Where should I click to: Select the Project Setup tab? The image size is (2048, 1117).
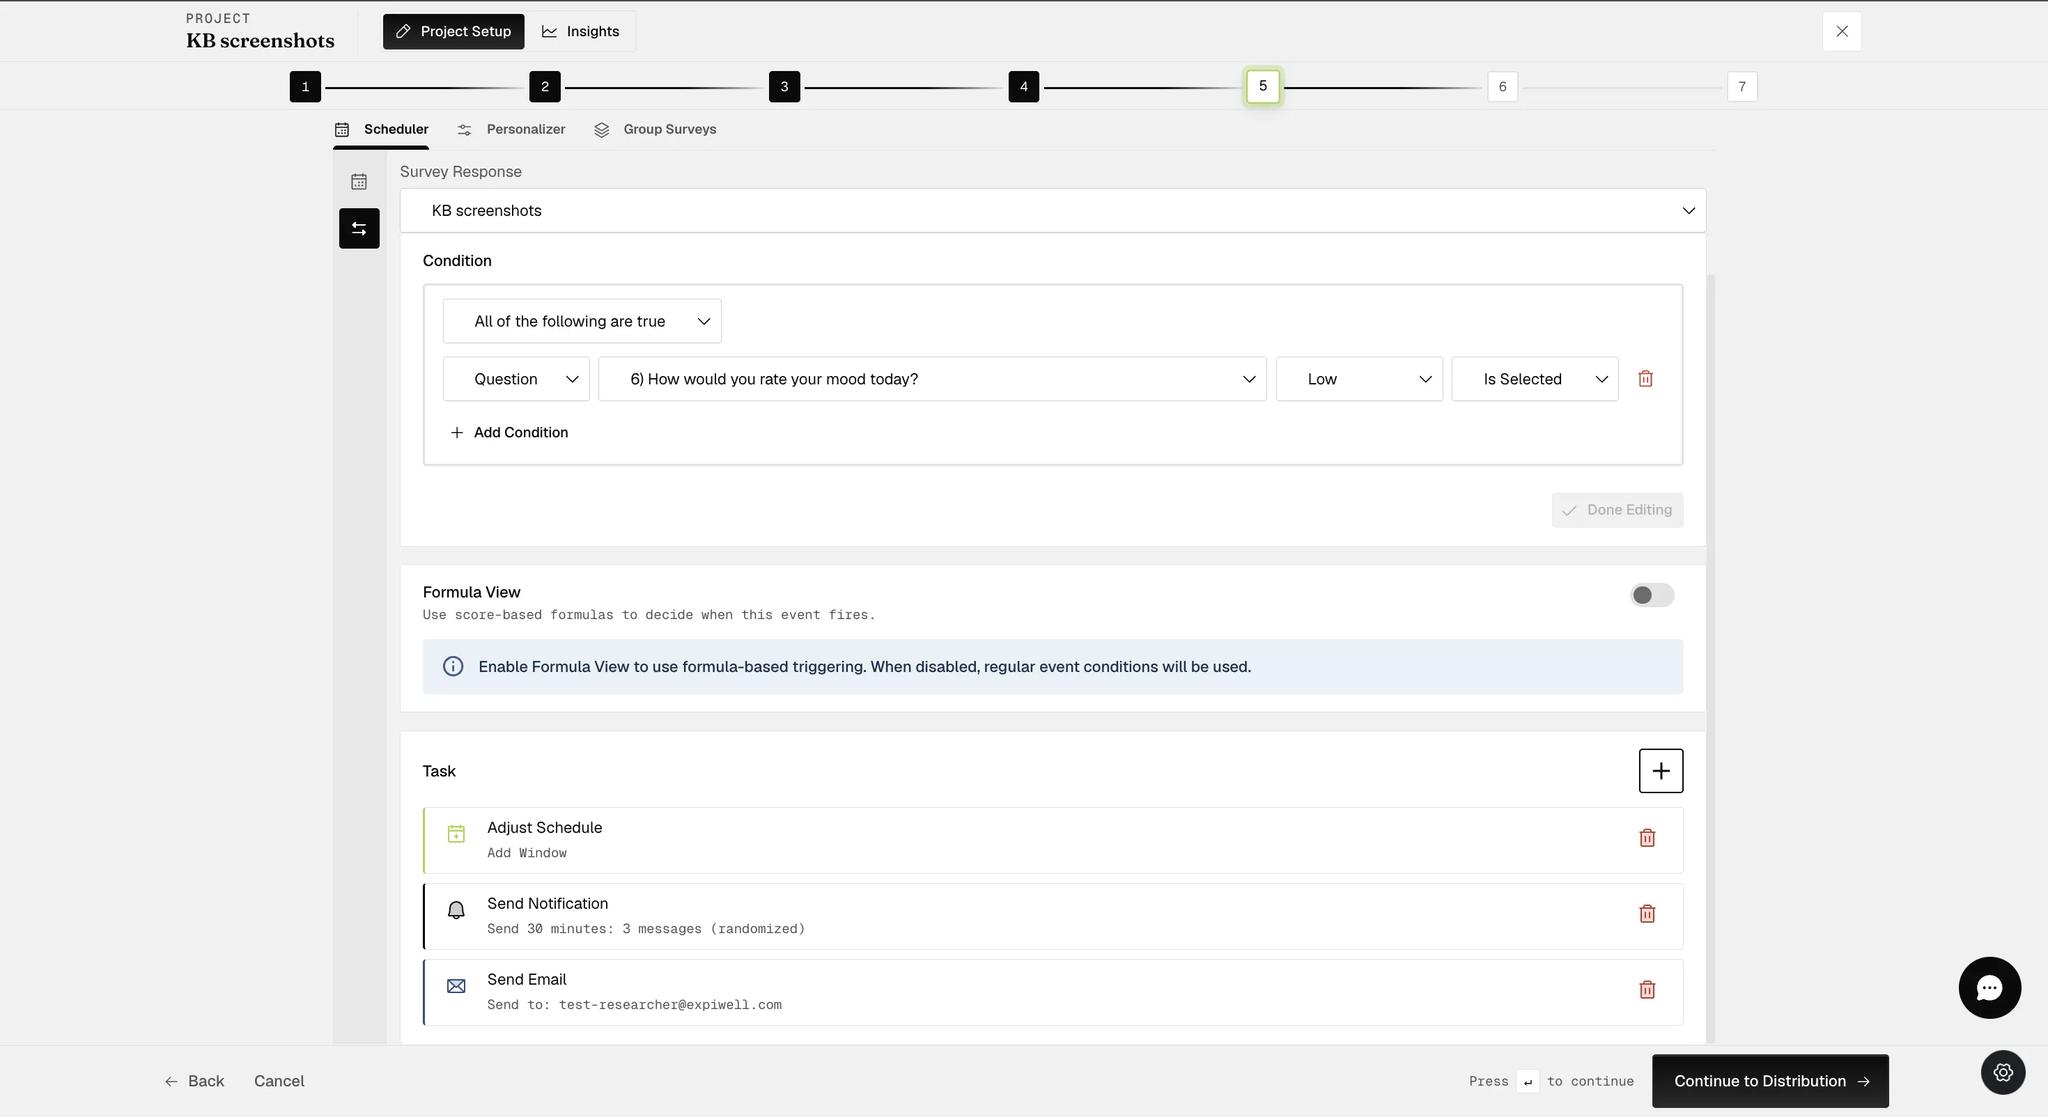[454, 31]
